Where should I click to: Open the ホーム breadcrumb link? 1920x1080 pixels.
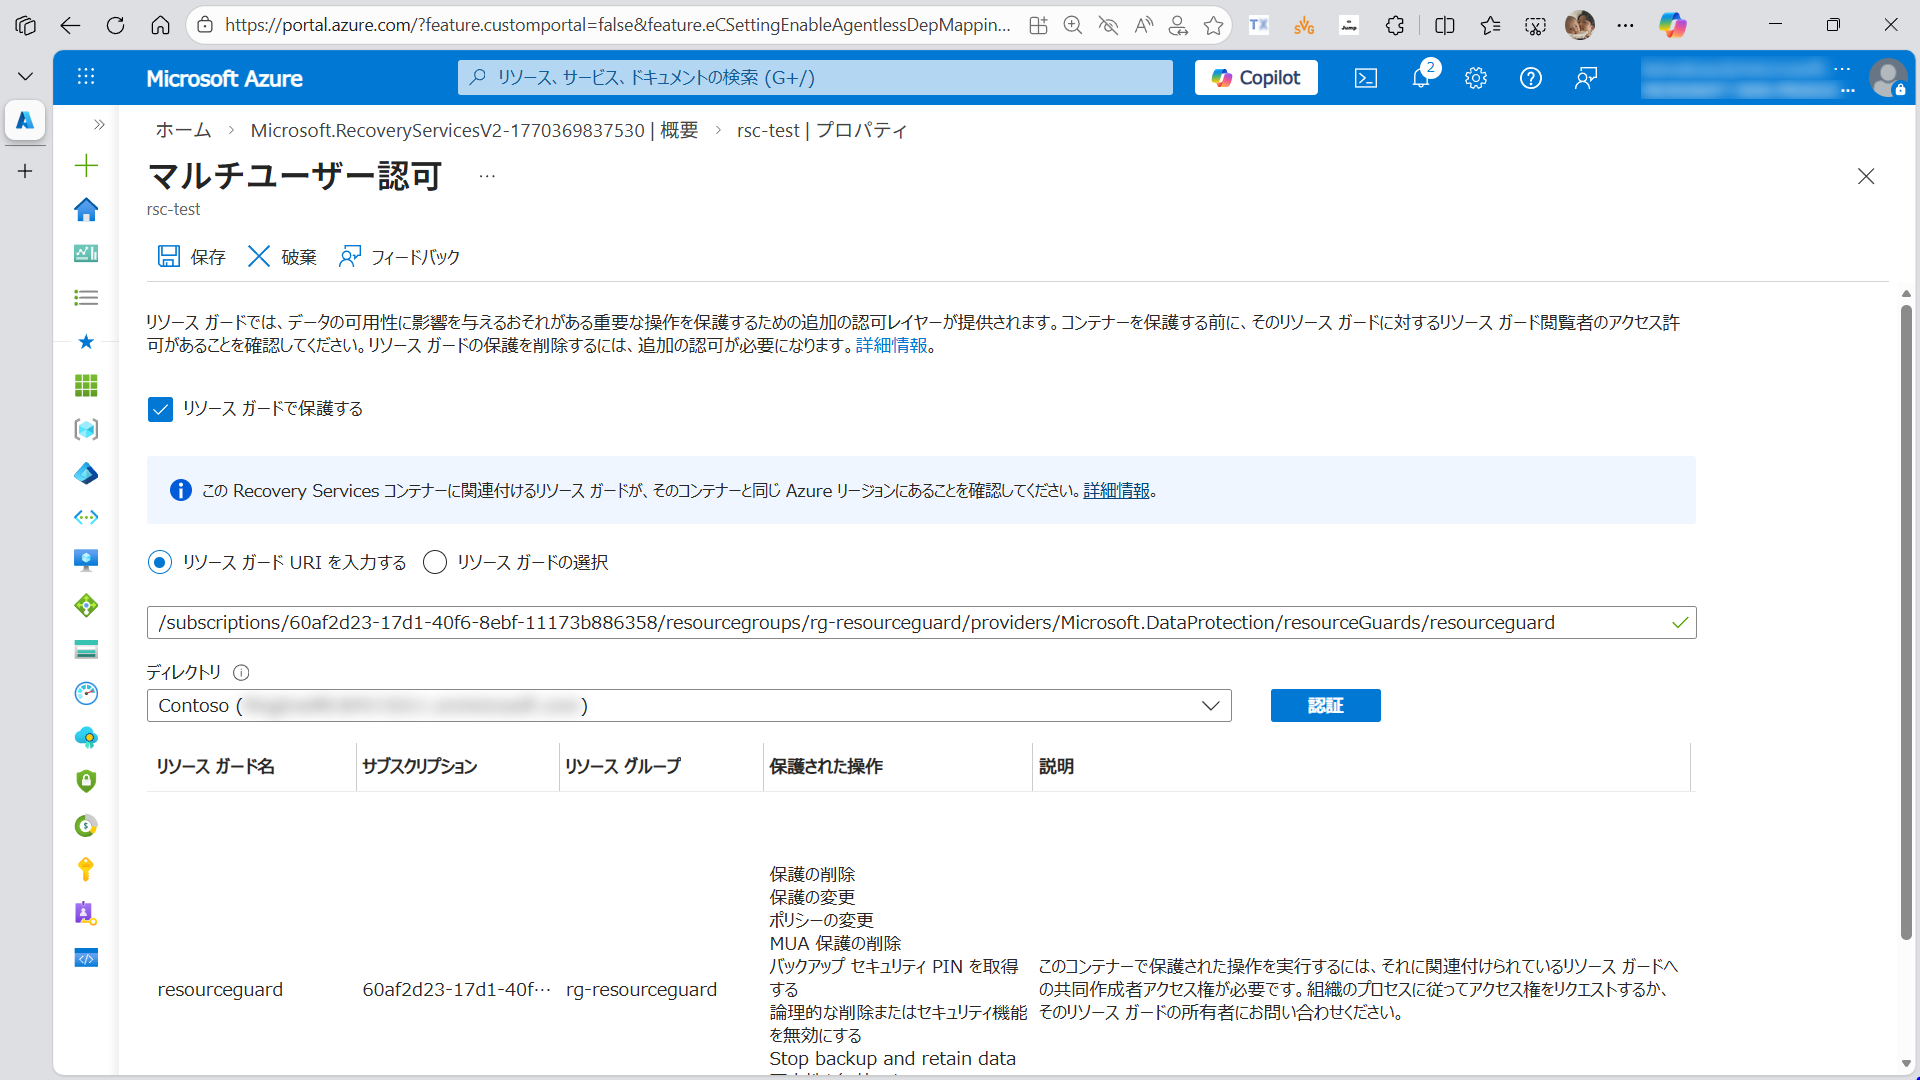point(182,130)
